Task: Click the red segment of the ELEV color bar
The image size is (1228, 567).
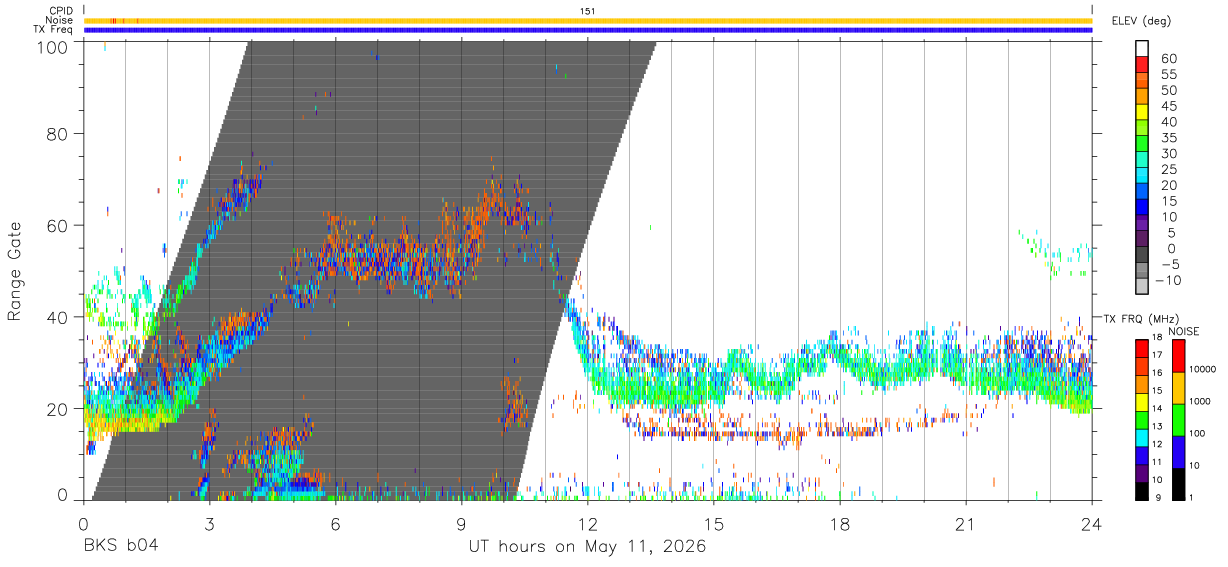Action: point(1142,66)
